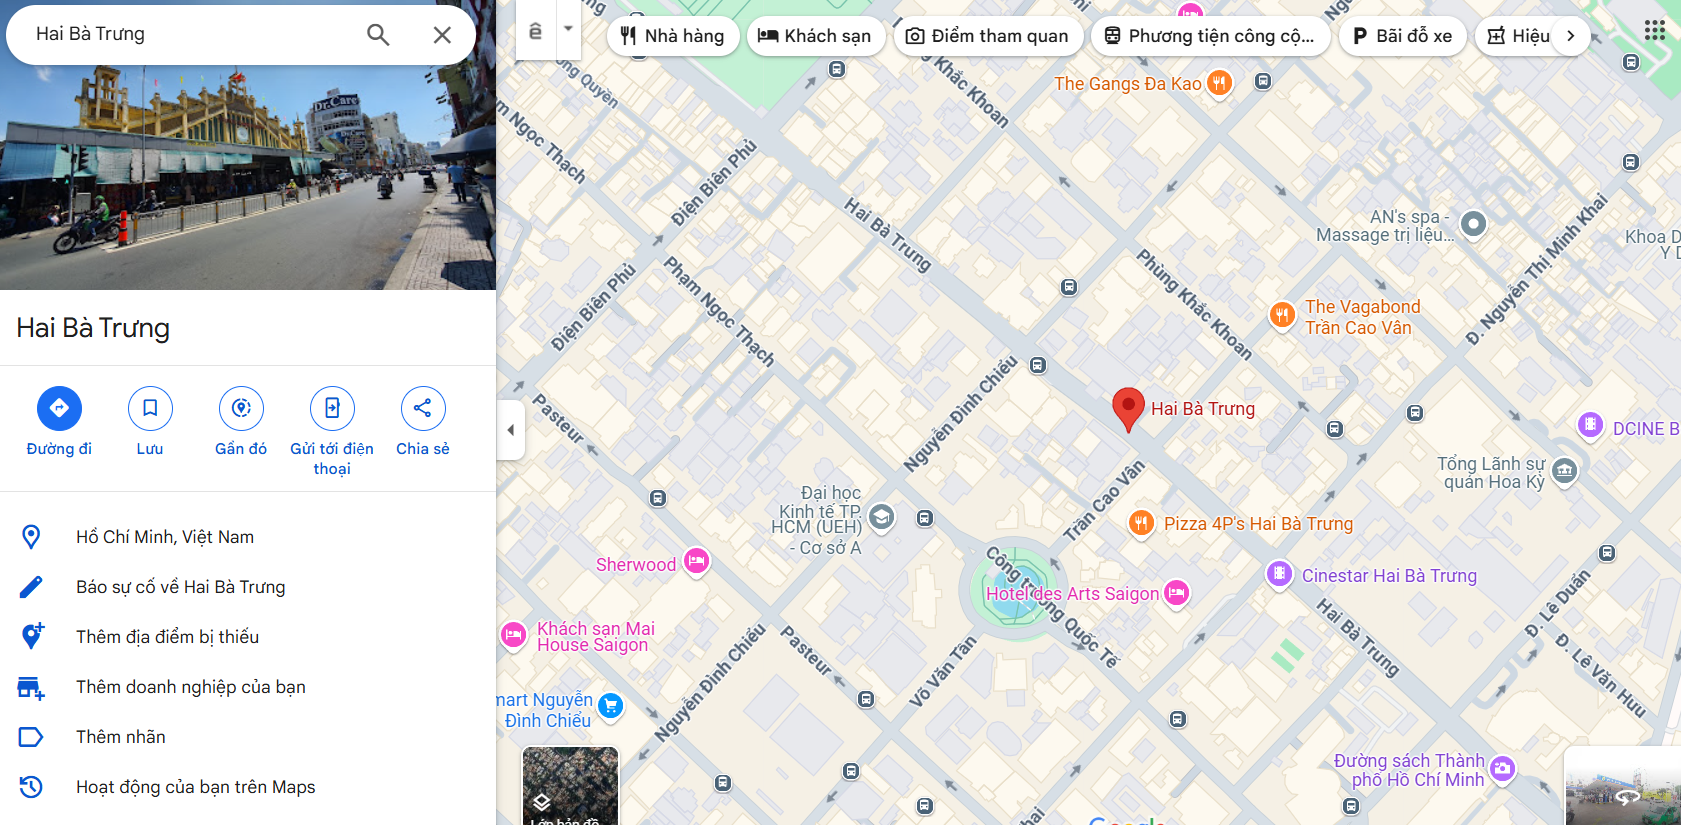Select the Khách sạn filter chip

816,36
